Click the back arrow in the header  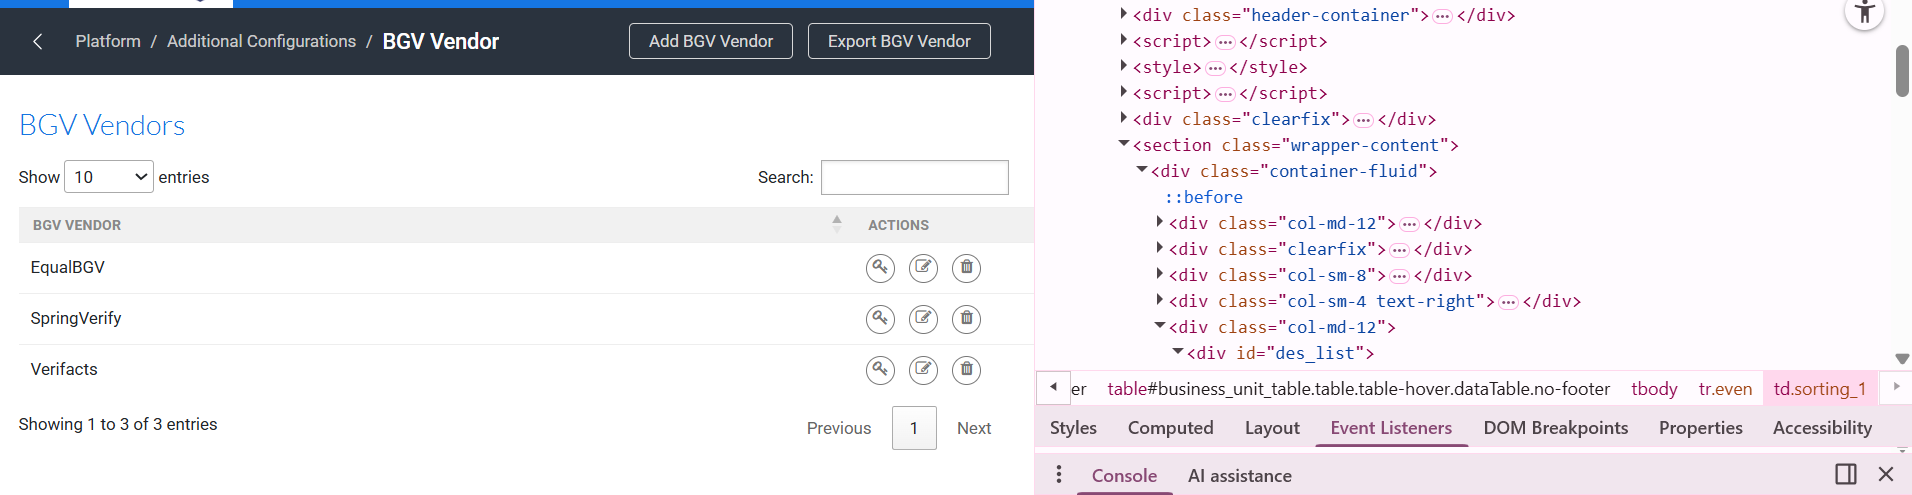pyautogui.click(x=38, y=41)
